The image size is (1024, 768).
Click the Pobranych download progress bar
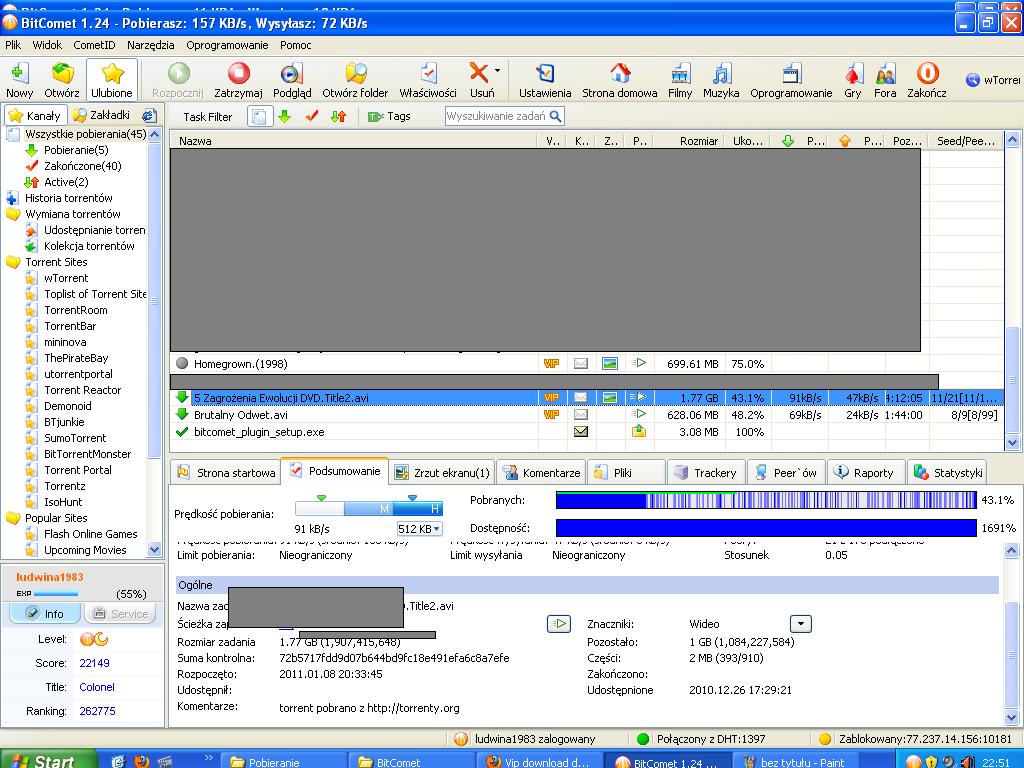click(x=766, y=500)
